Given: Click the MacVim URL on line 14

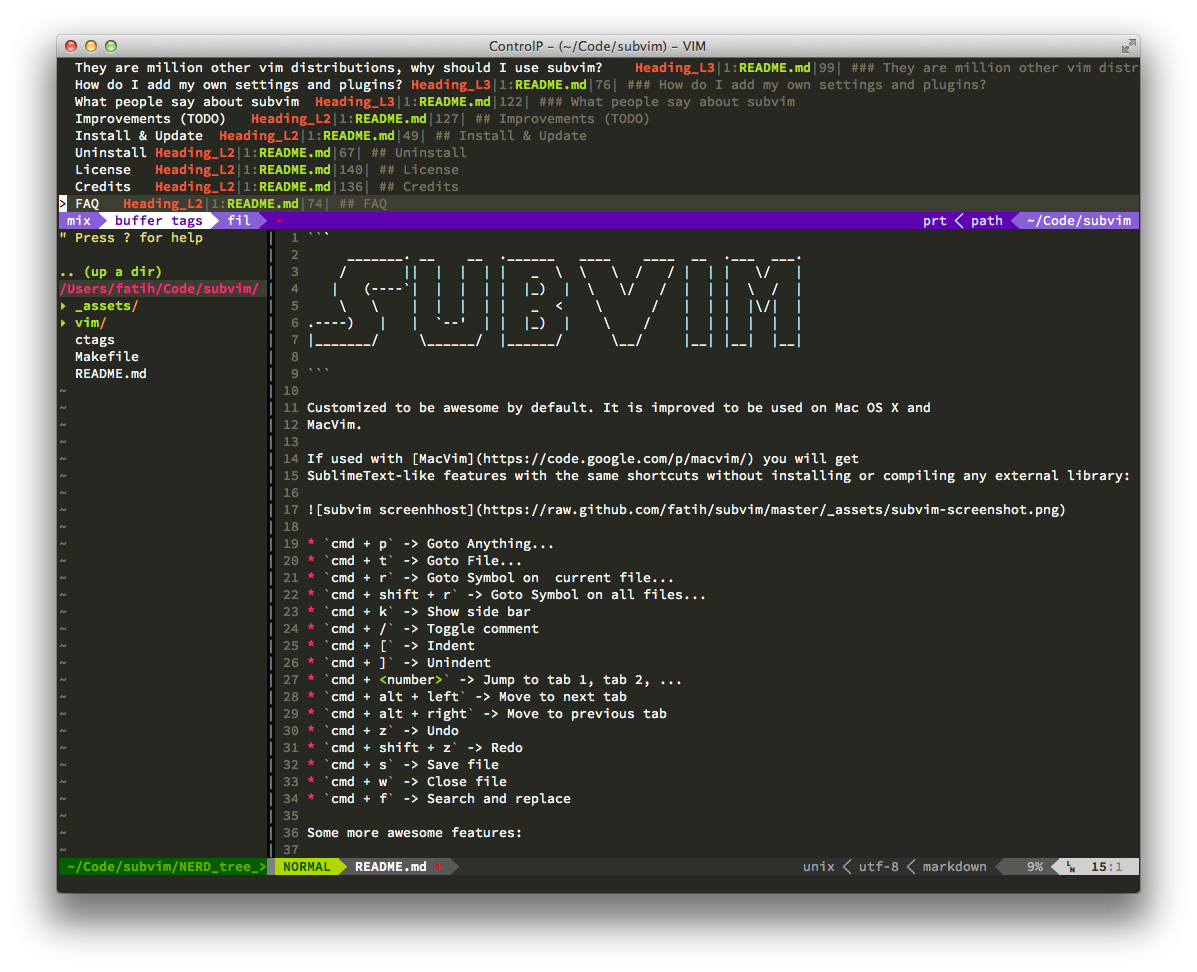Looking at the screenshot, I should coord(615,459).
